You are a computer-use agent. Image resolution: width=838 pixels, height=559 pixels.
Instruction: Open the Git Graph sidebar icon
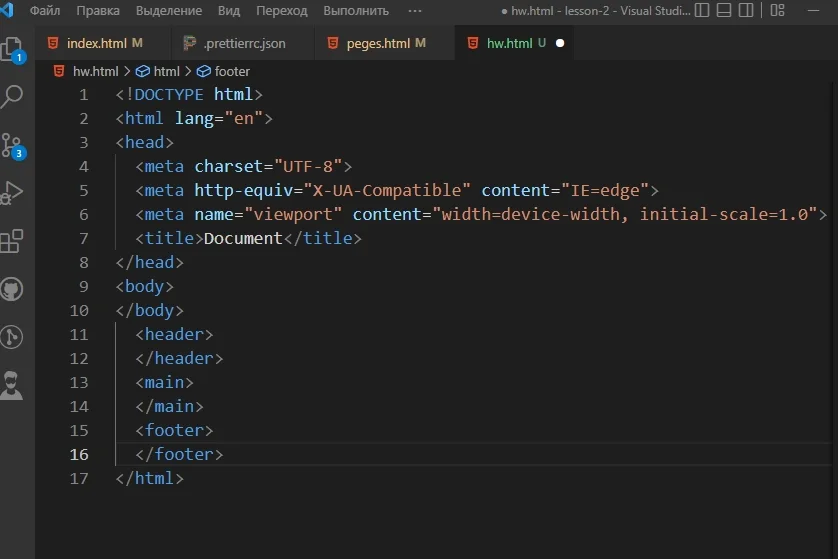click(x=12, y=337)
